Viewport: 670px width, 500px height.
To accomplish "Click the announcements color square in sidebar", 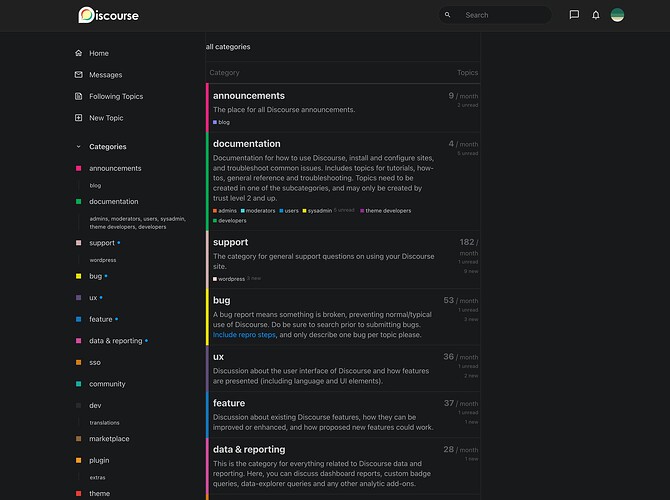I will [x=79, y=168].
